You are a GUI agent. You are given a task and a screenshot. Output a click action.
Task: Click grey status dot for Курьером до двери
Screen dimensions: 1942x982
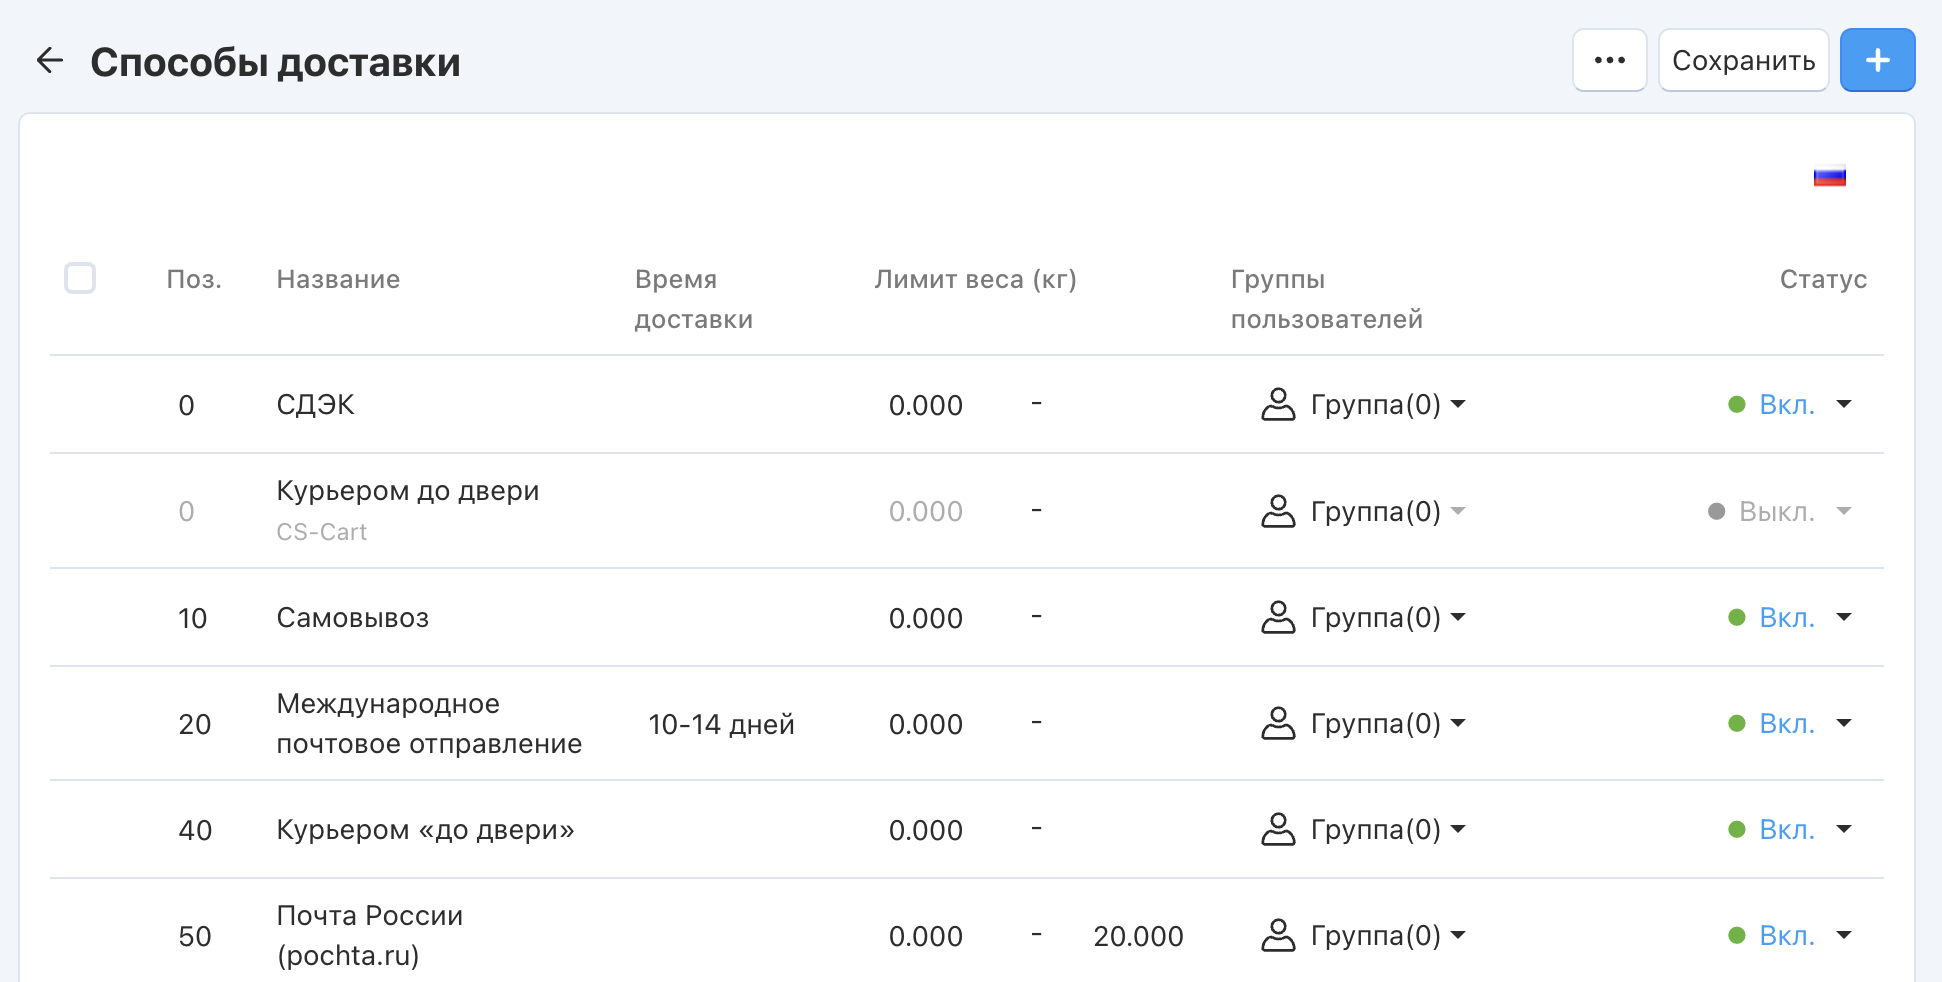[x=1717, y=512]
